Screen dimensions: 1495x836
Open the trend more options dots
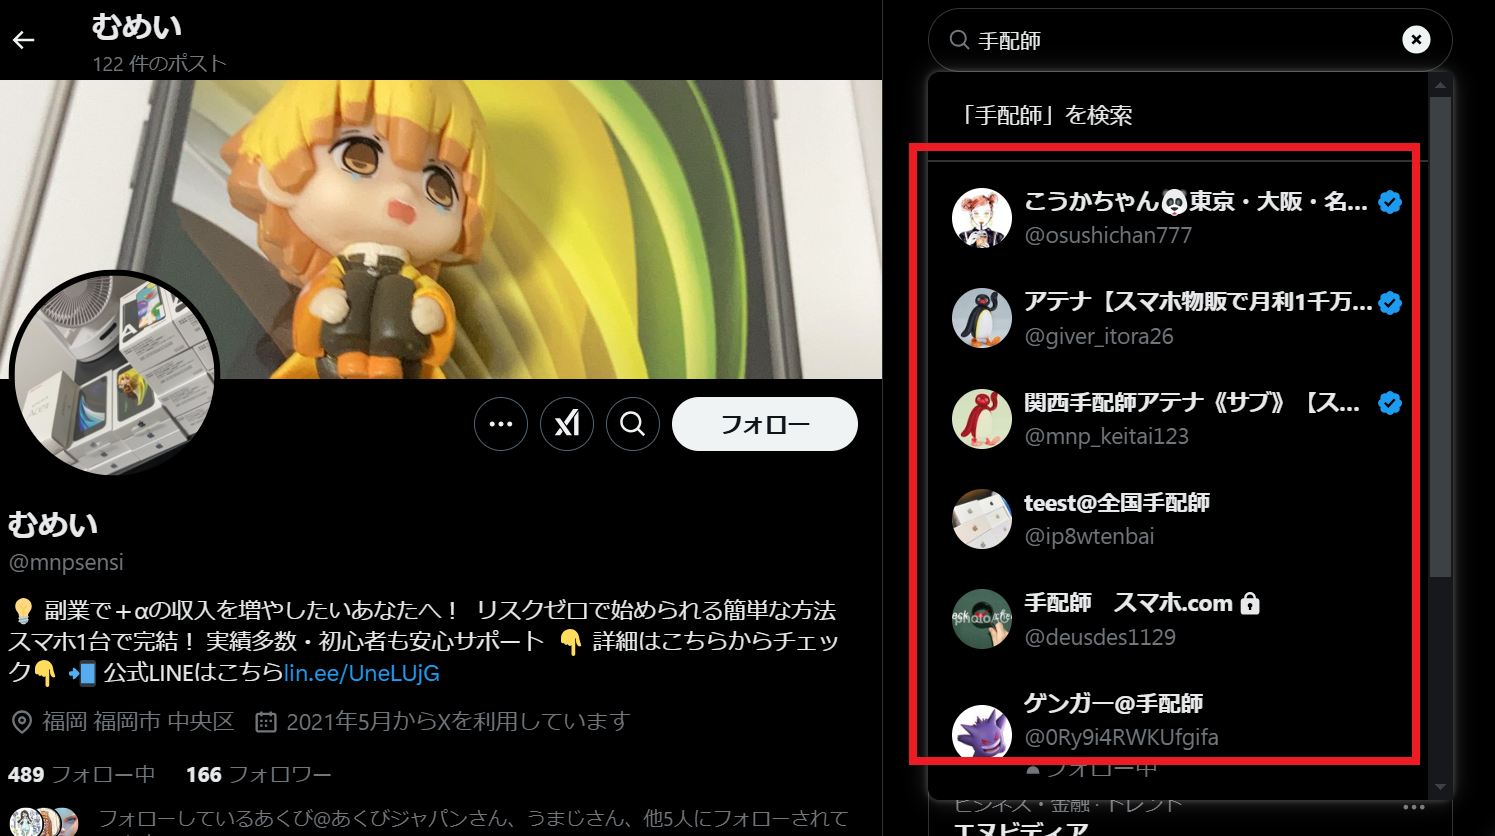pyautogui.click(x=1413, y=808)
